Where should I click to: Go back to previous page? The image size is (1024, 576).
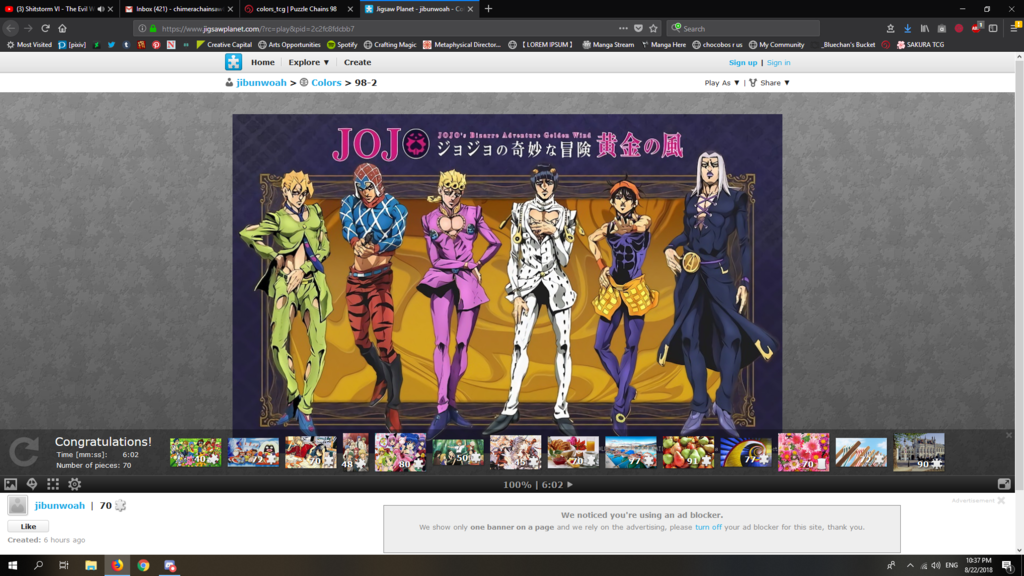10,28
